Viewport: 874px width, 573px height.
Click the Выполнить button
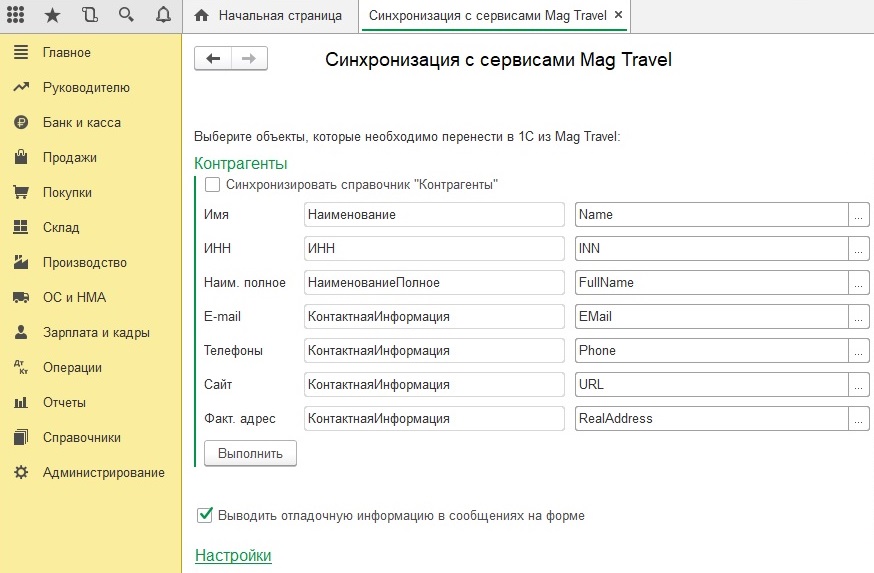tap(250, 453)
